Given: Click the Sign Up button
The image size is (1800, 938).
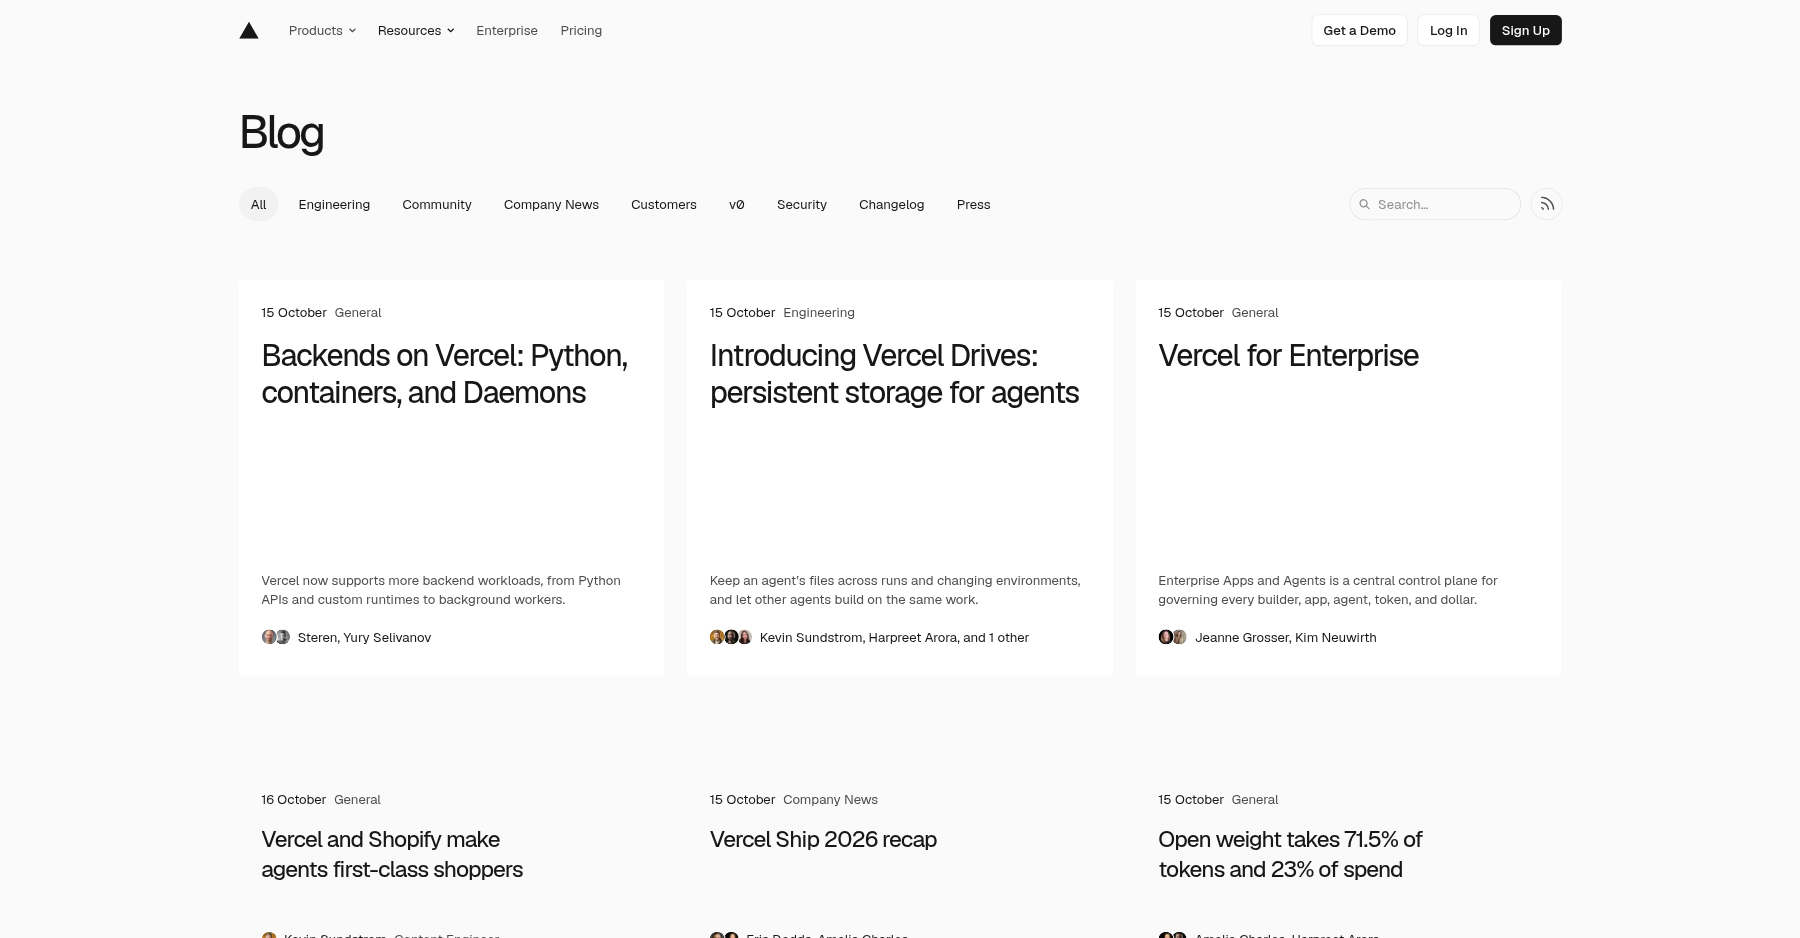Looking at the screenshot, I should pyautogui.click(x=1525, y=30).
